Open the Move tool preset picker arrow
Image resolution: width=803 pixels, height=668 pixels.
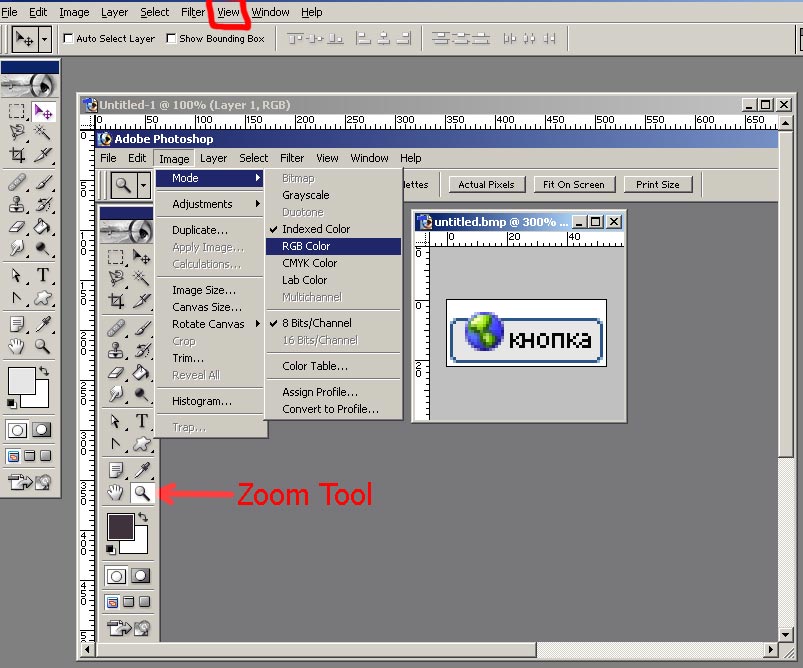point(45,39)
